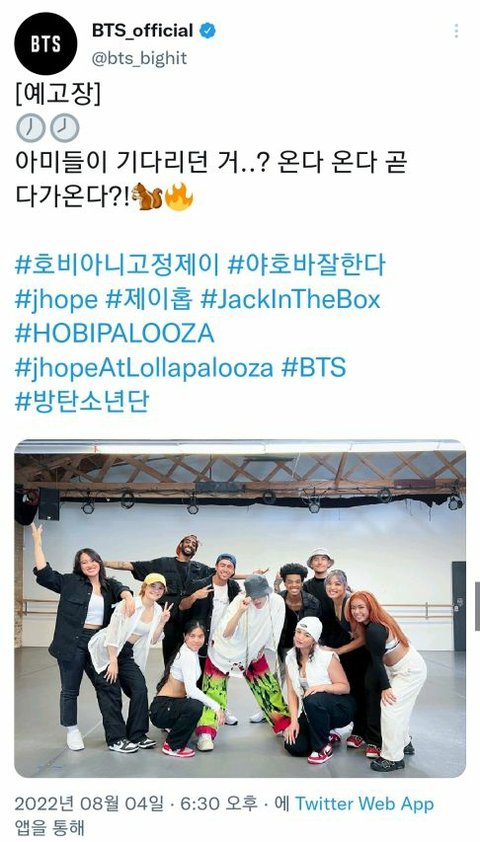
Task: Open the #jhopeAtLollapalooza hashtag
Action: click(144, 368)
